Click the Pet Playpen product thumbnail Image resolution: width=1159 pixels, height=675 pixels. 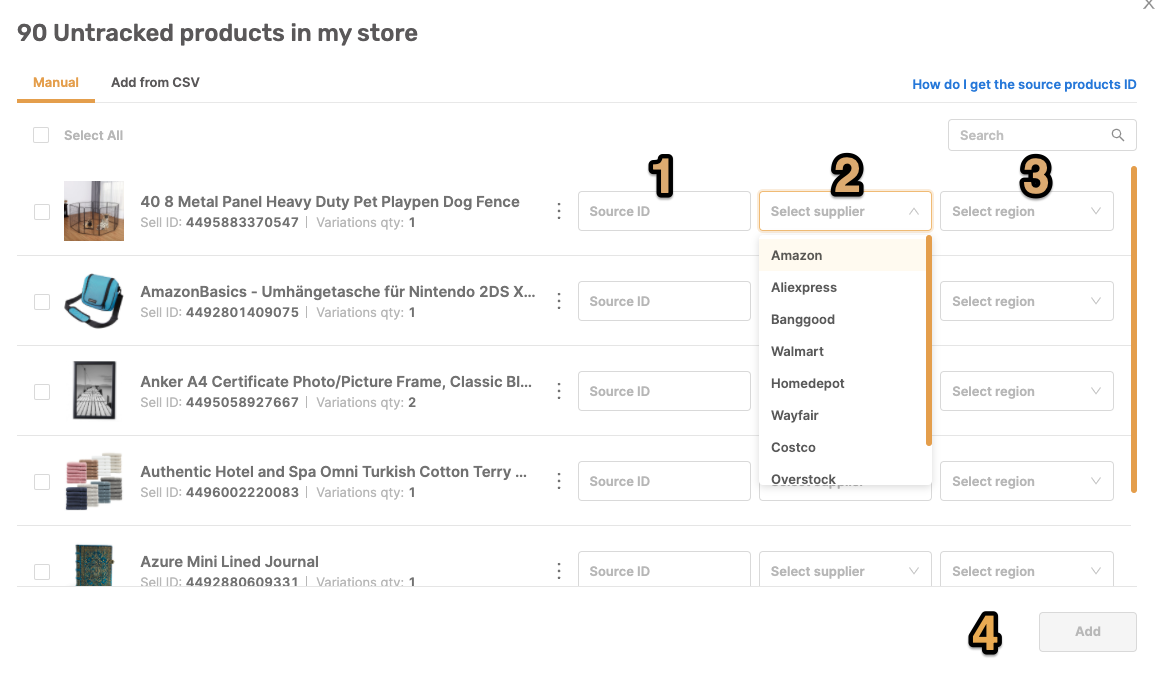point(94,211)
